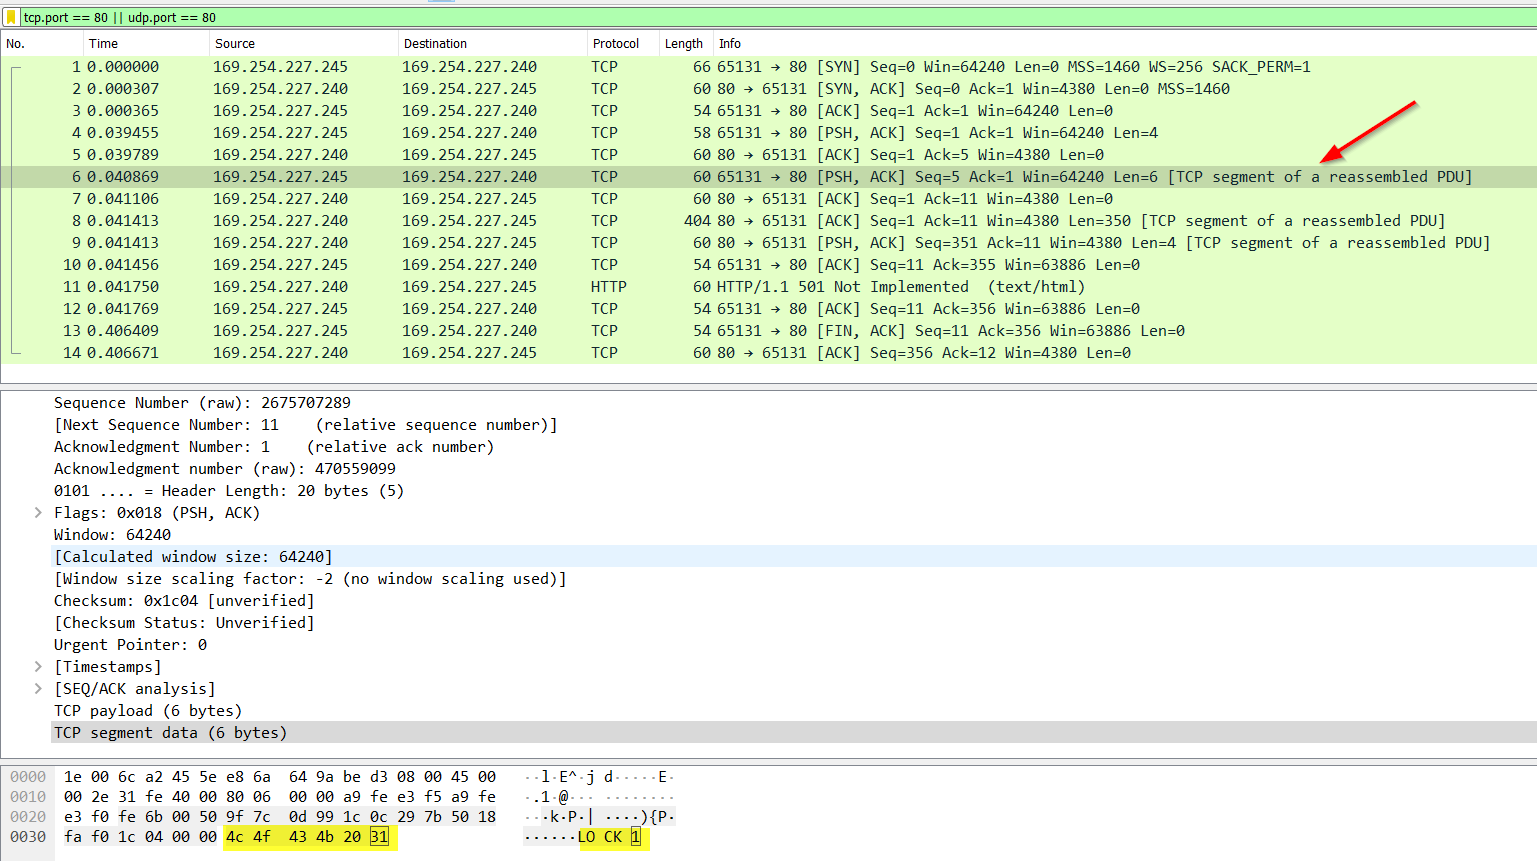Select HTTP packet 11, 501 Not Implemented
Screen dimensions: 1537x861
(x=768, y=287)
